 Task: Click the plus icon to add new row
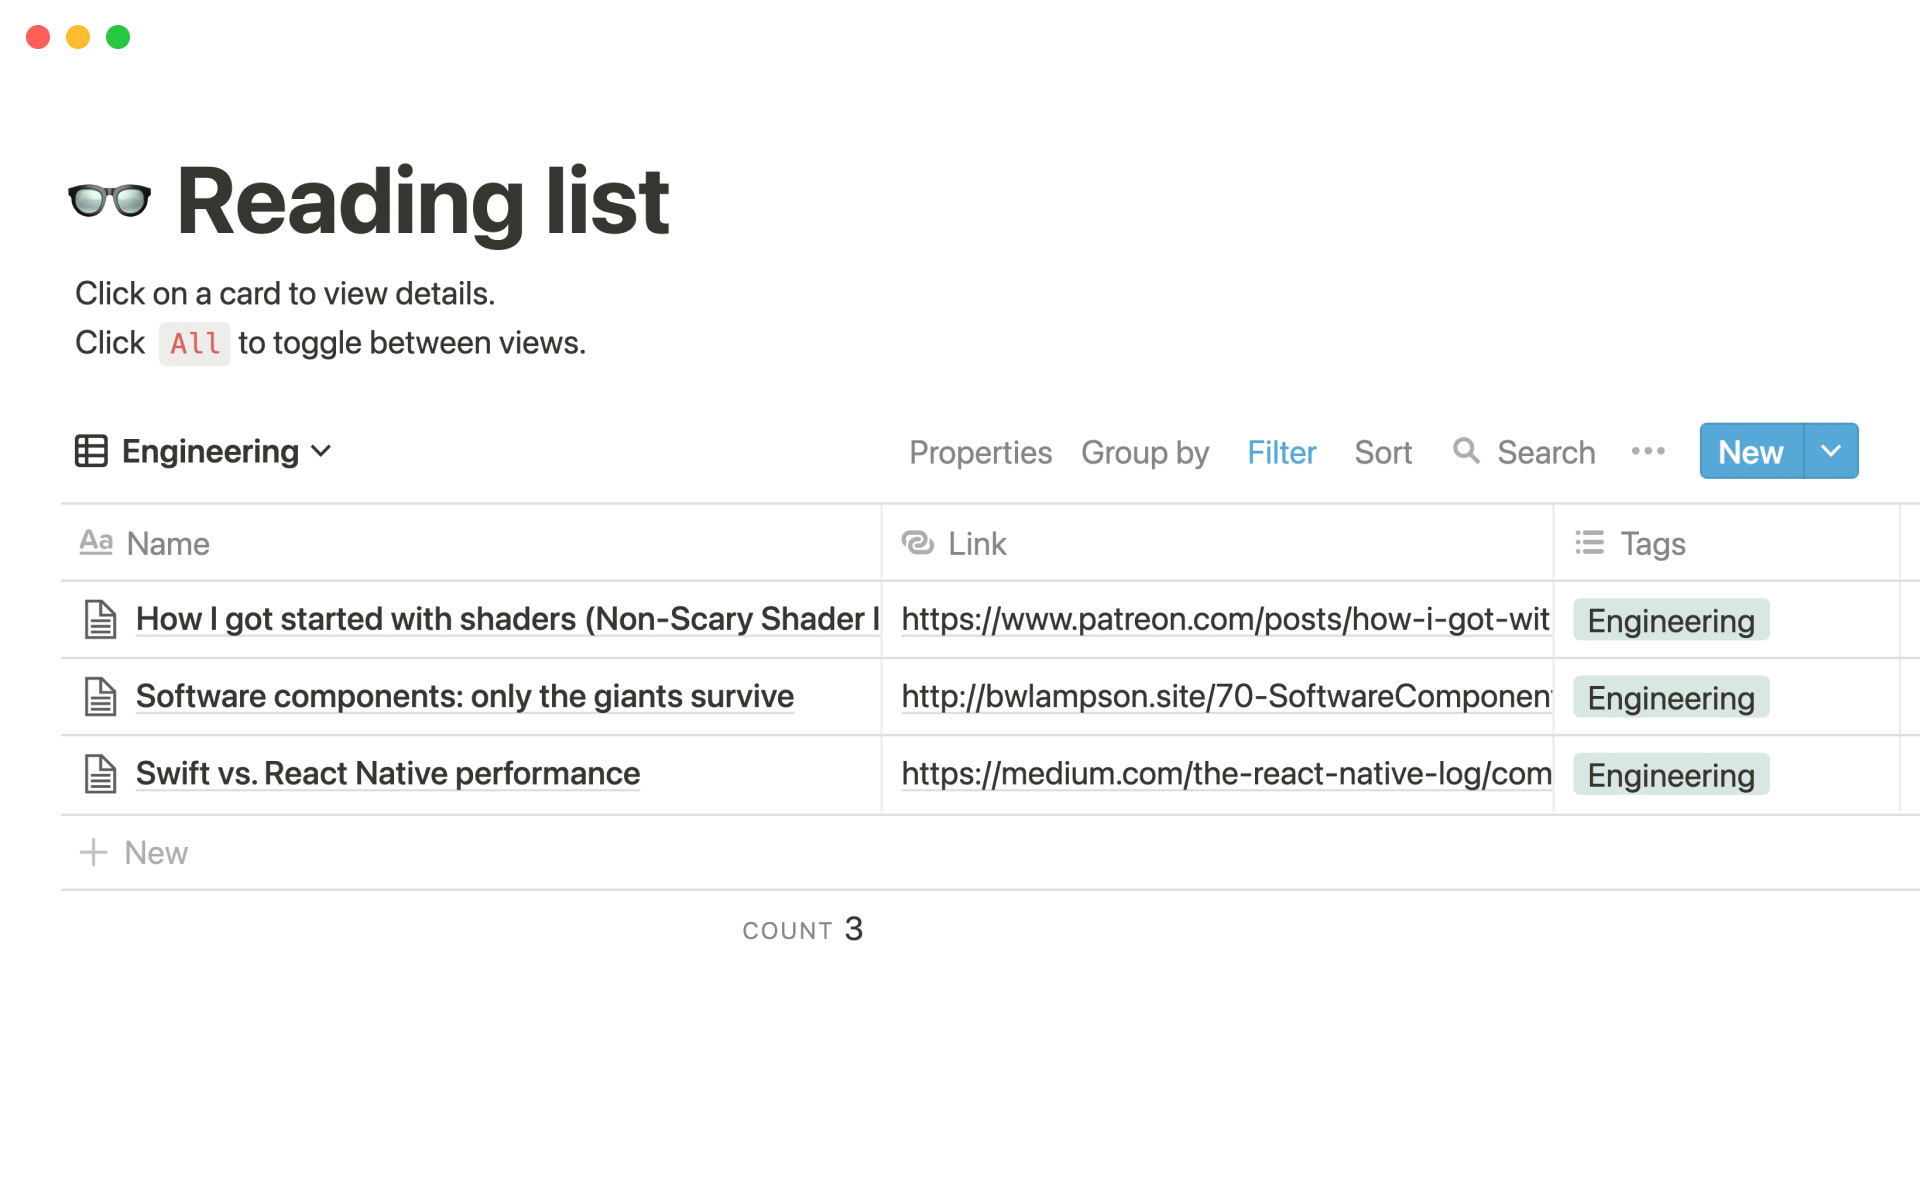[93, 852]
